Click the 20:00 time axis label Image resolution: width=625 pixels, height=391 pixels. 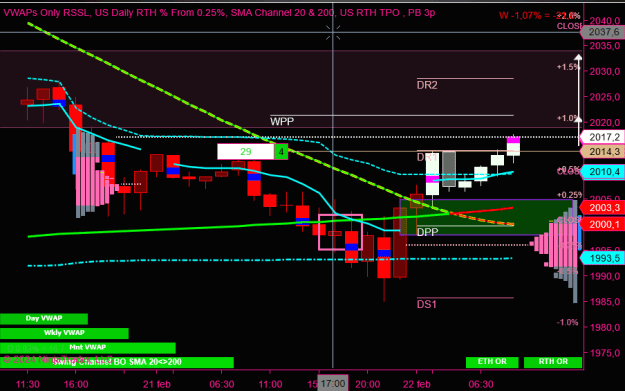pos(368,385)
